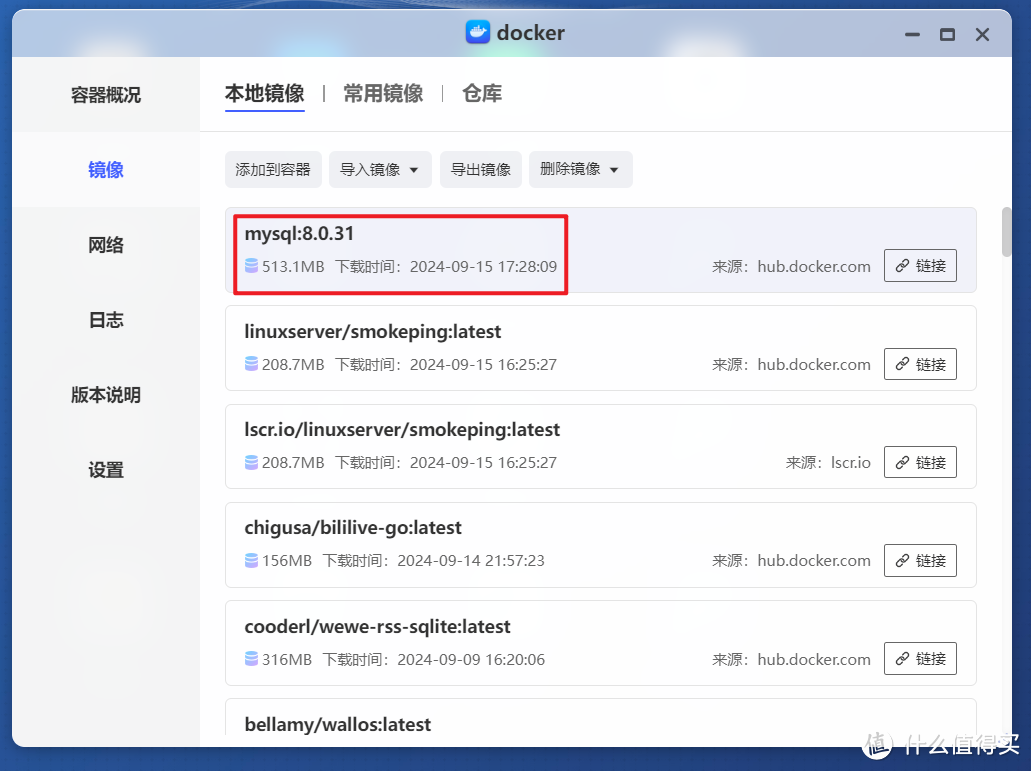
Task: Expand the 导入镜像 dropdown
Action: (380, 170)
